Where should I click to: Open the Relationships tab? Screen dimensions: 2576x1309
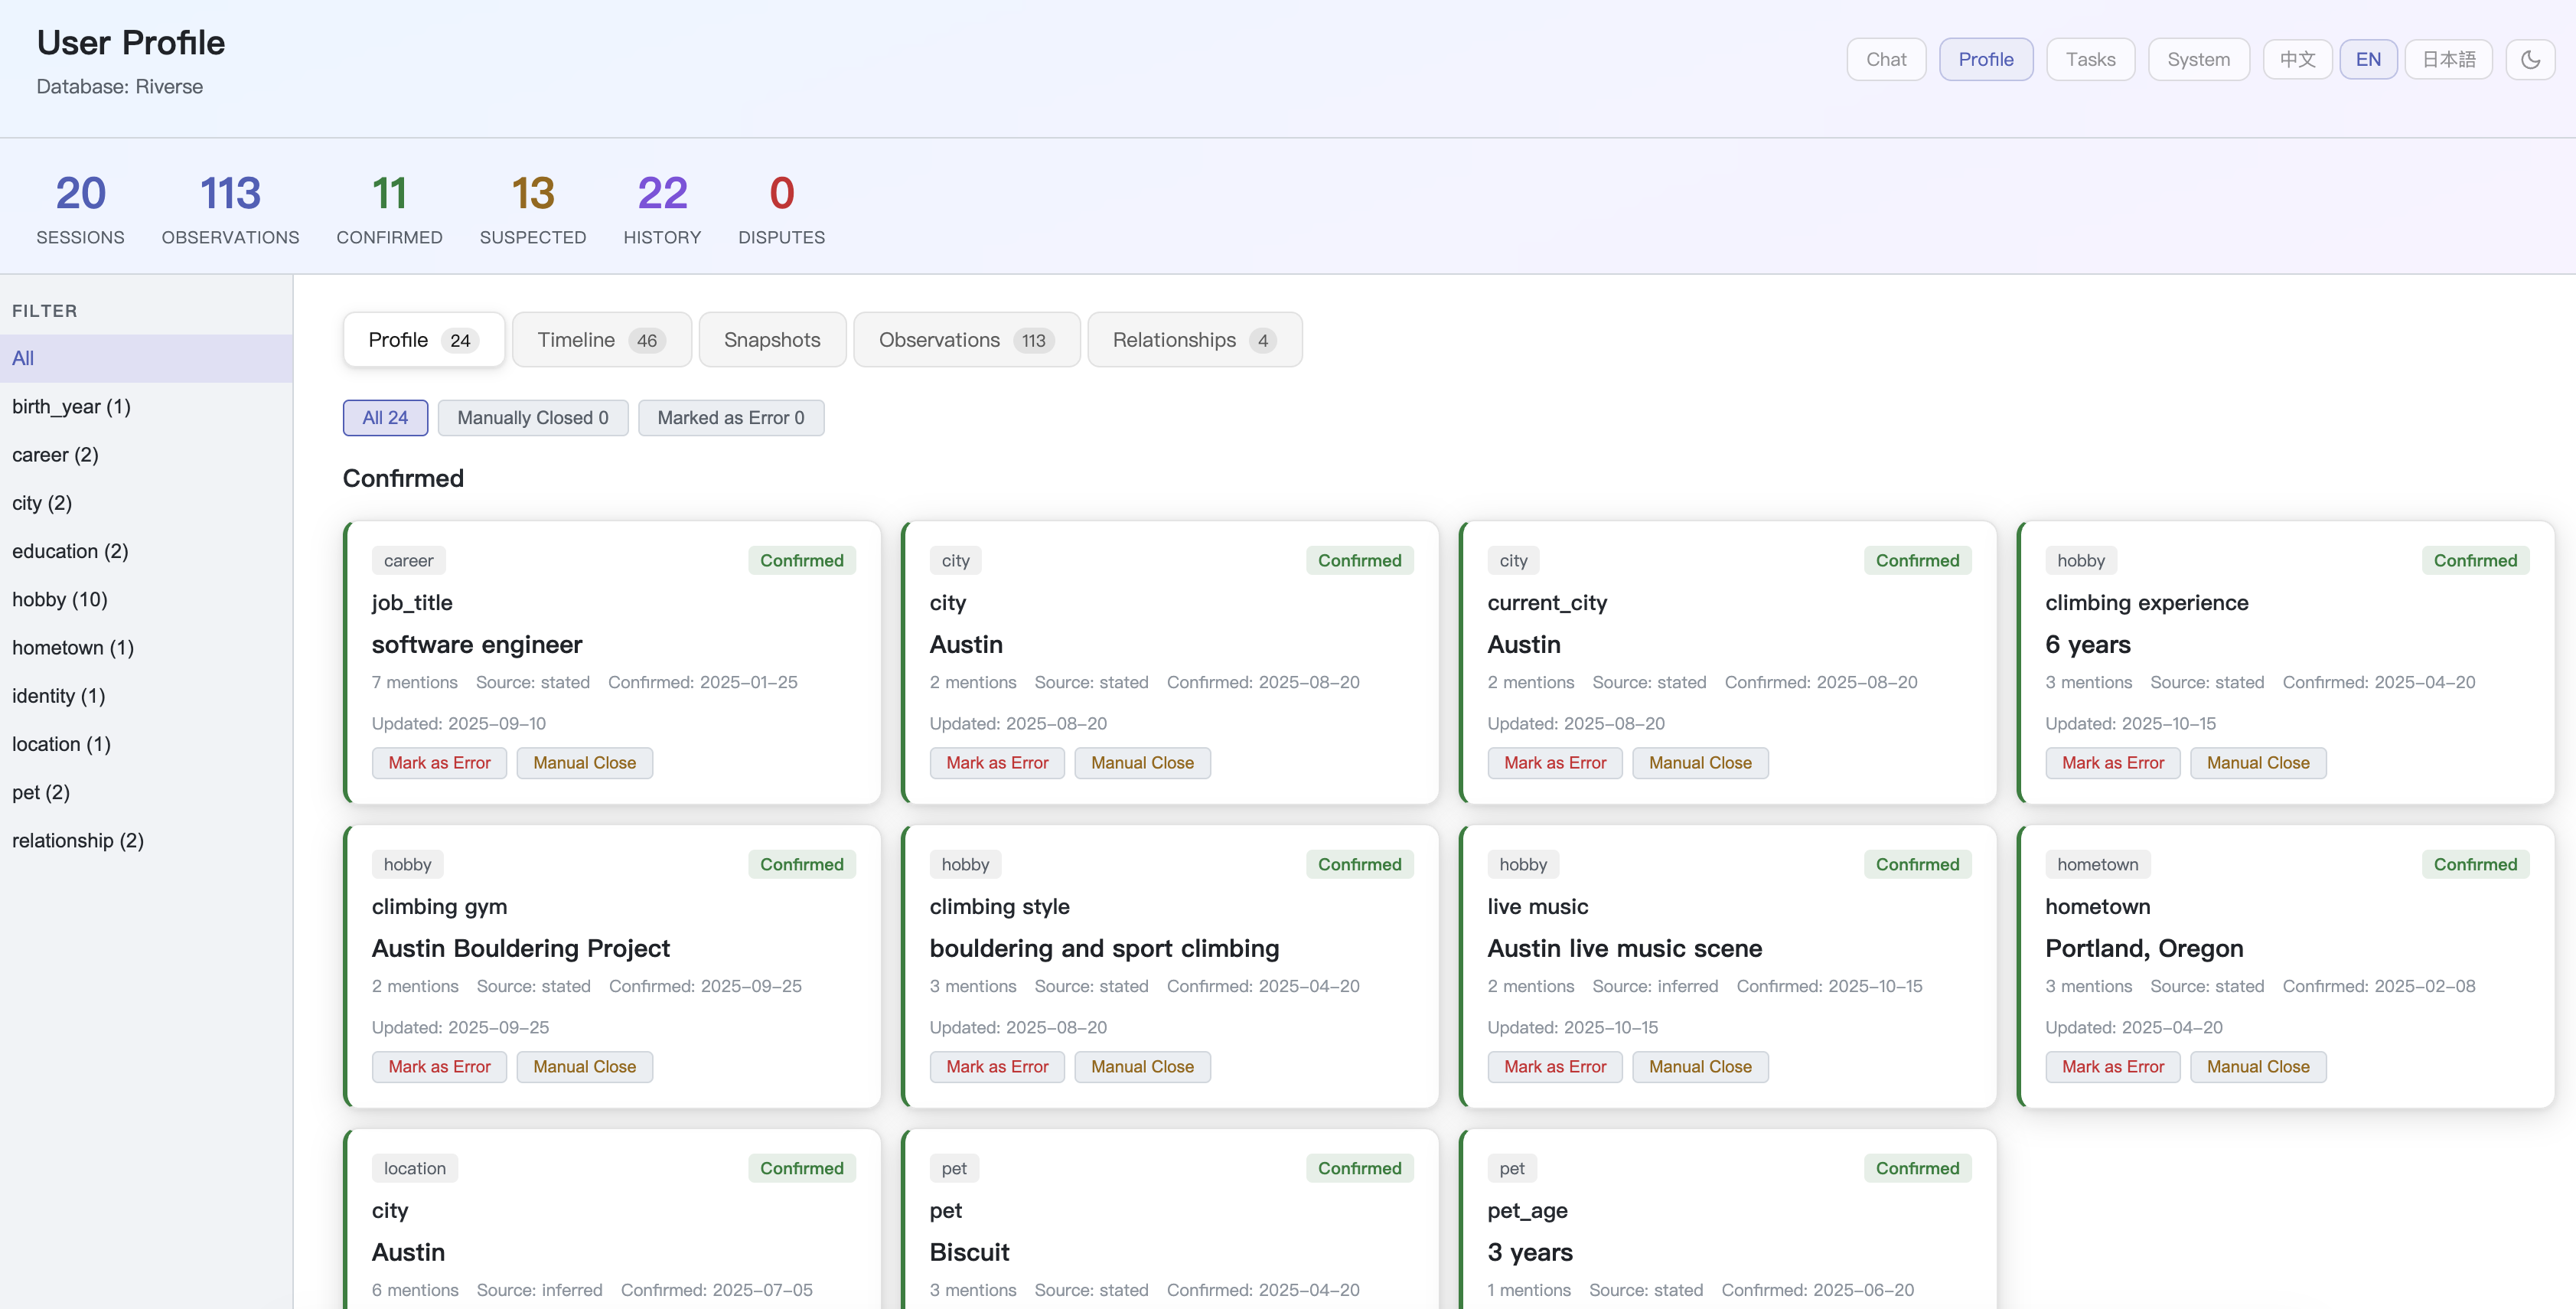point(1194,340)
